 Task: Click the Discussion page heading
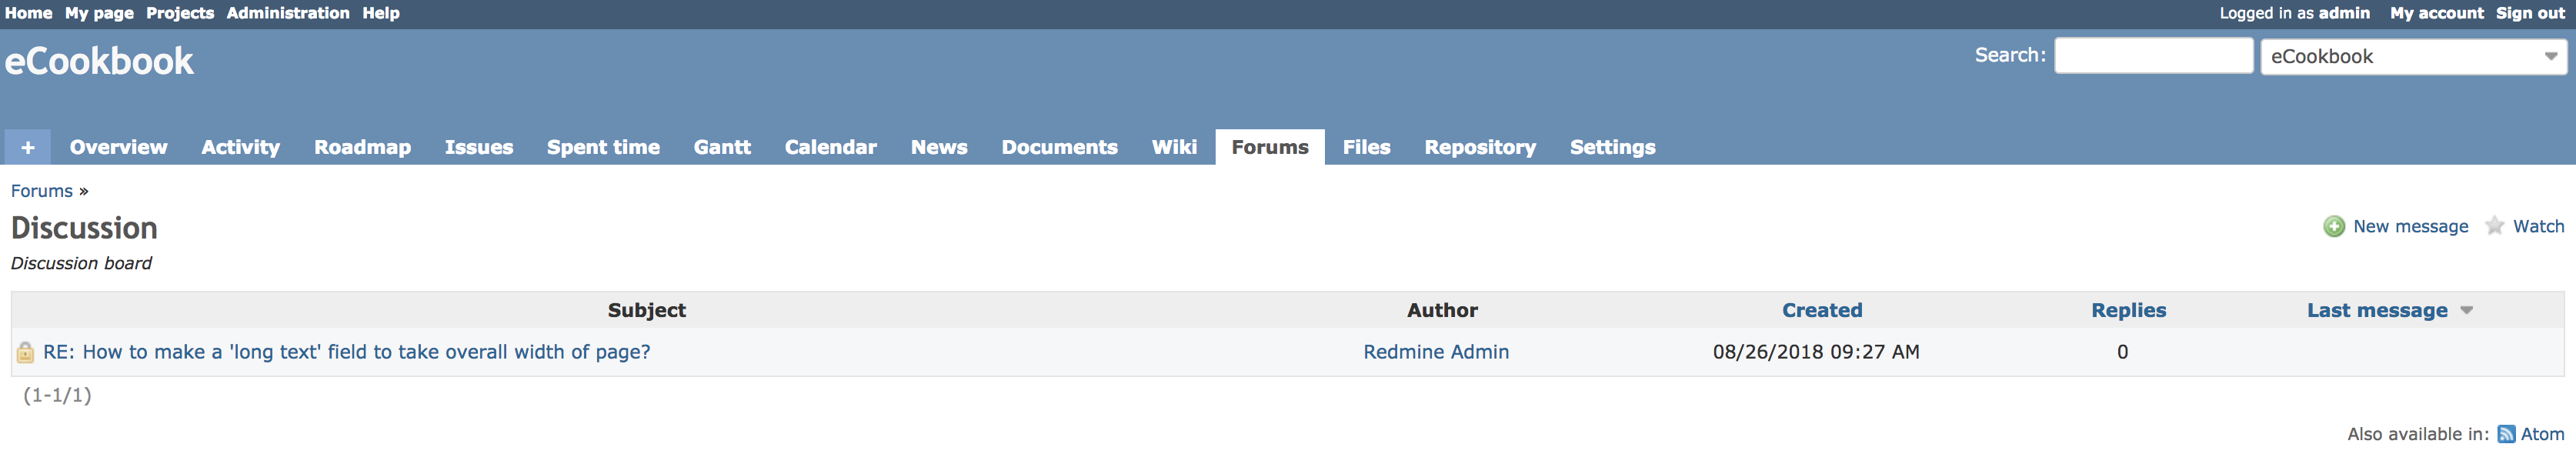pyautogui.click(x=84, y=228)
